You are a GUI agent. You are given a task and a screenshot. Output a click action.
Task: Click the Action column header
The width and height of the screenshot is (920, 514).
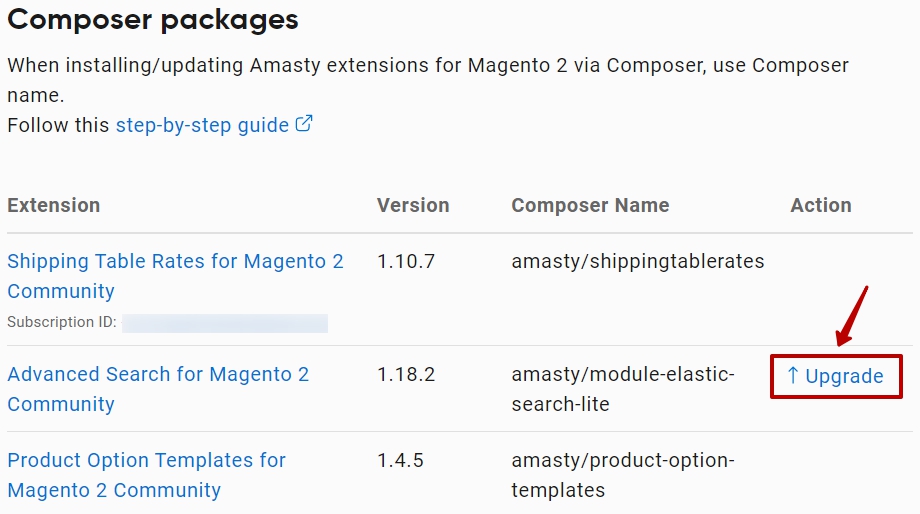tap(821, 205)
